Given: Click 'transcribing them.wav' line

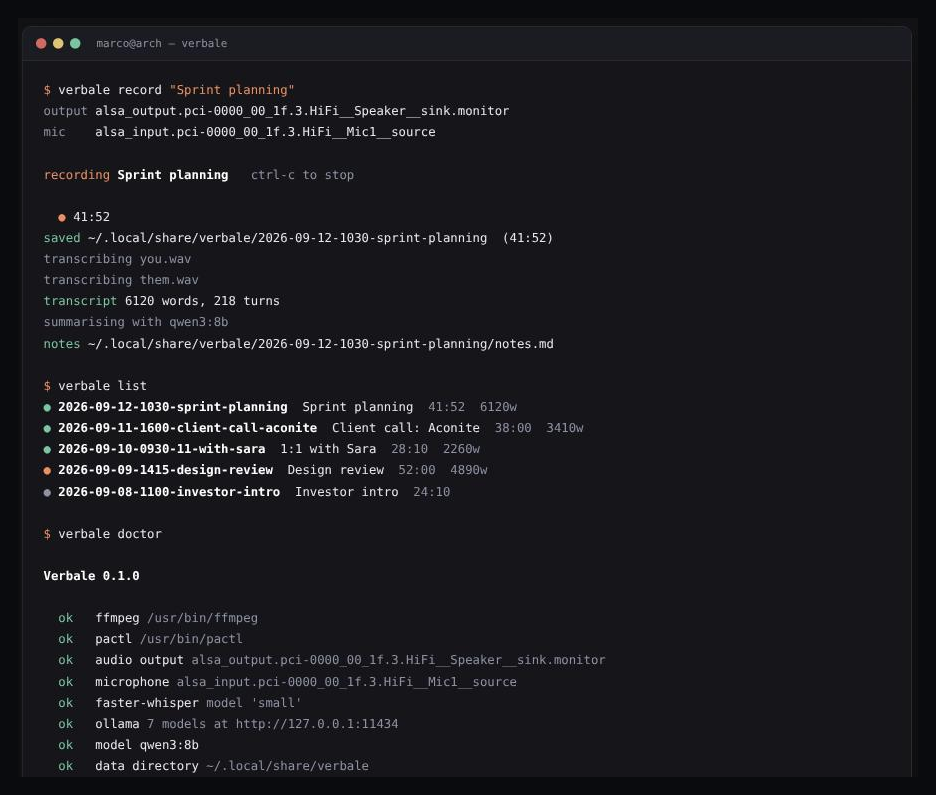Looking at the screenshot, I should click(121, 280).
